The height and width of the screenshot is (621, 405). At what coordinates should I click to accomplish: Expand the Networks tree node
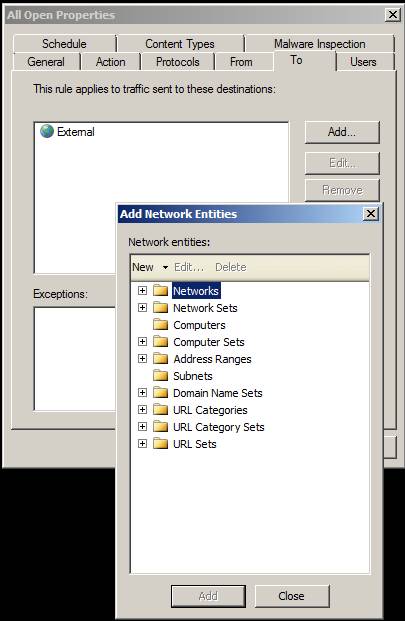click(143, 291)
